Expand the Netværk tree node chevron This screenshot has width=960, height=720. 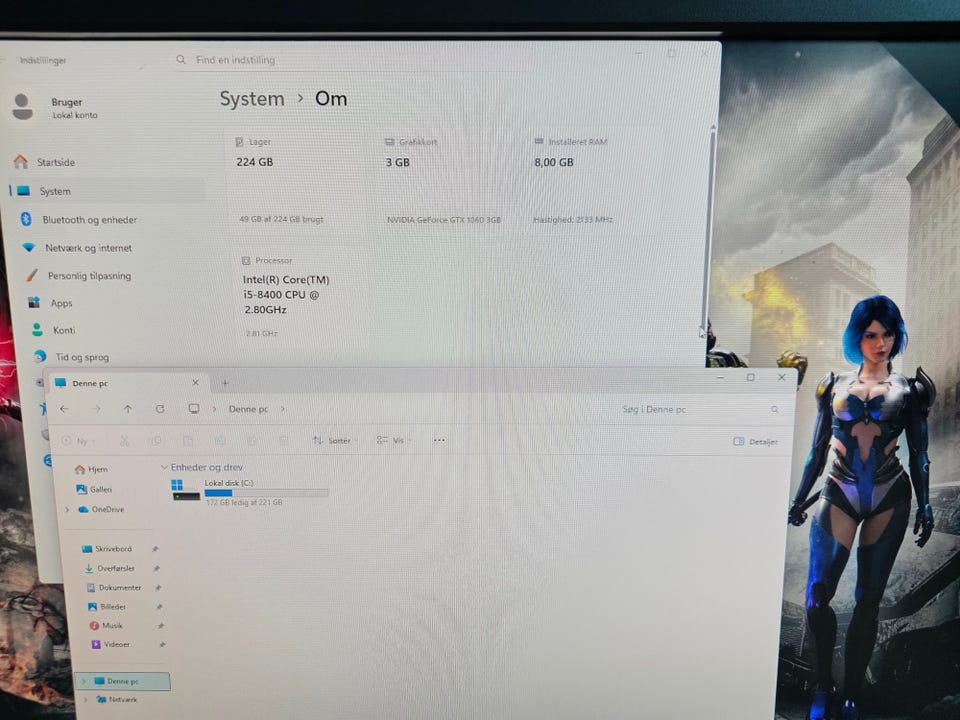coord(86,699)
